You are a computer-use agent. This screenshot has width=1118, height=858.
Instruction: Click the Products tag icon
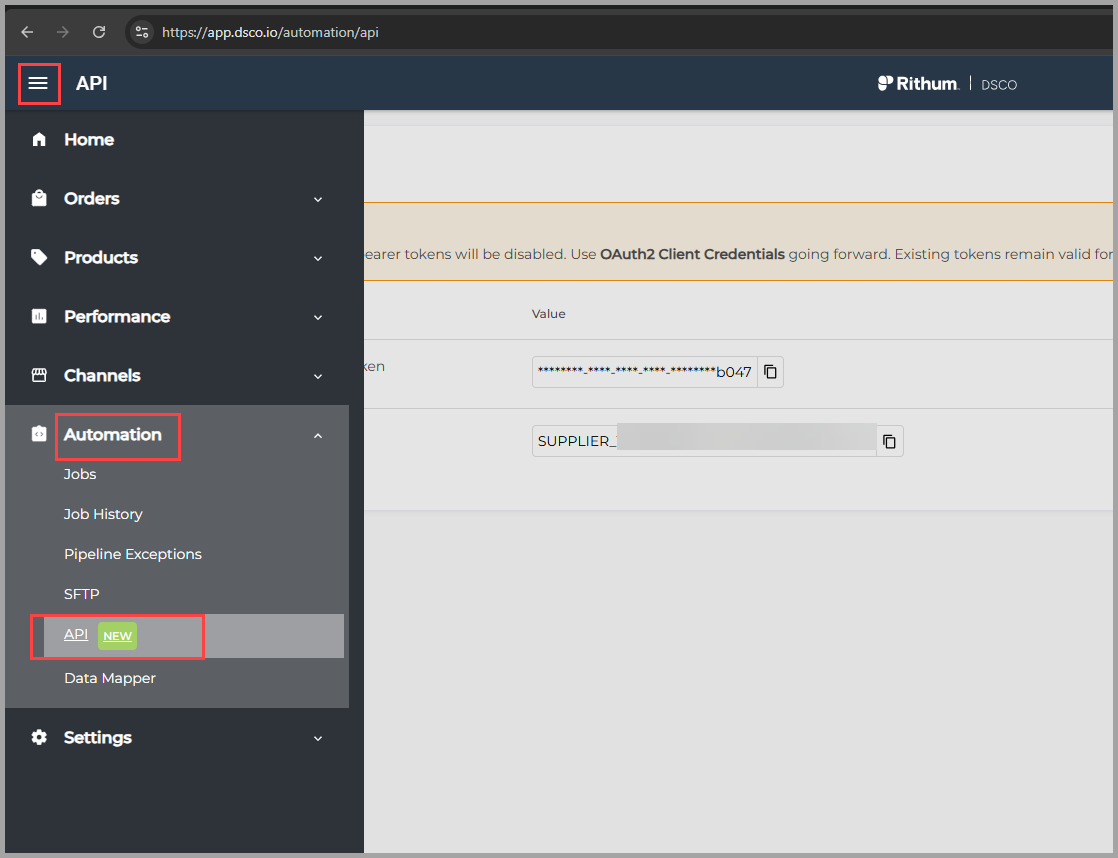tap(39, 257)
